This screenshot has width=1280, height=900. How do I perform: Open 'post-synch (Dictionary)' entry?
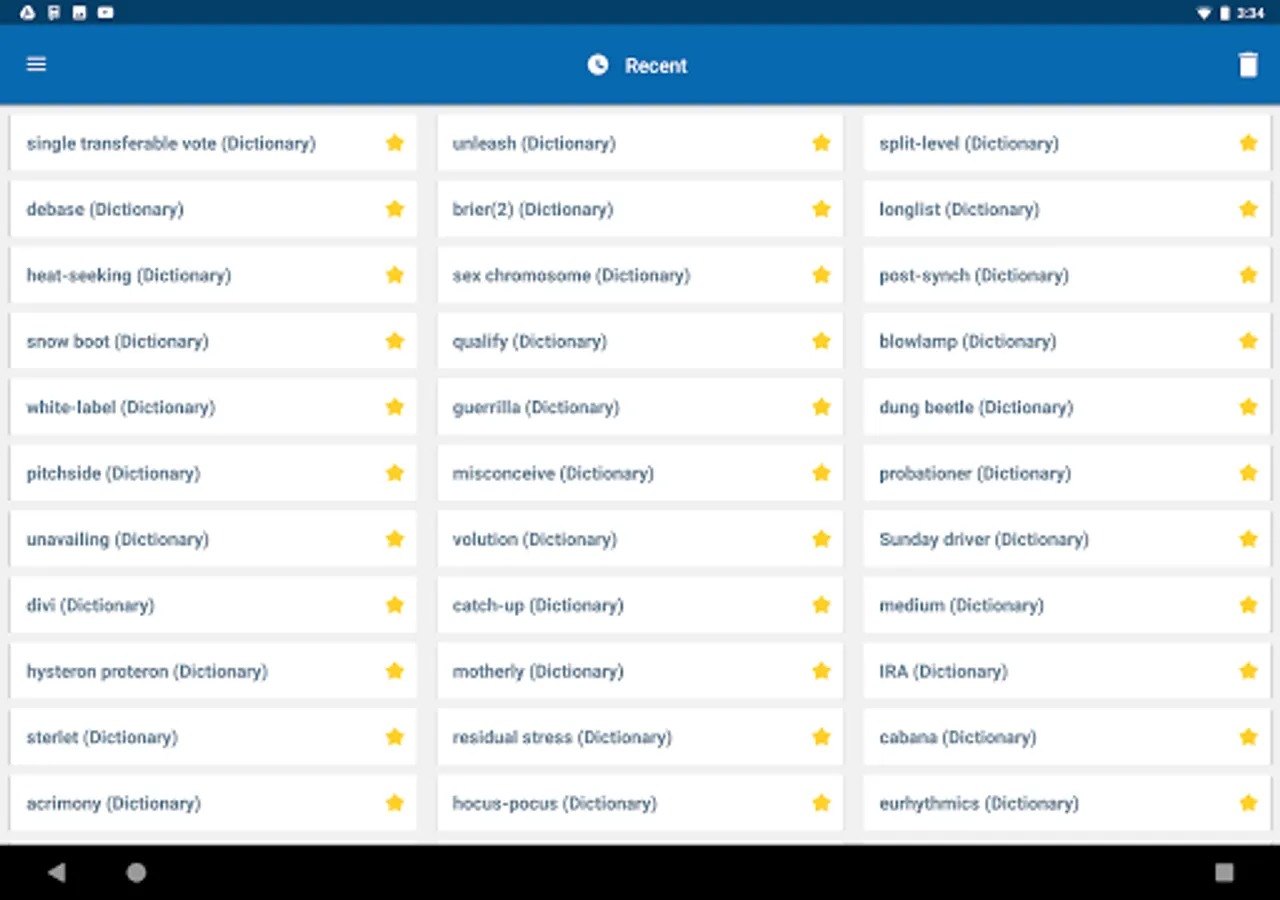tap(1067, 275)
